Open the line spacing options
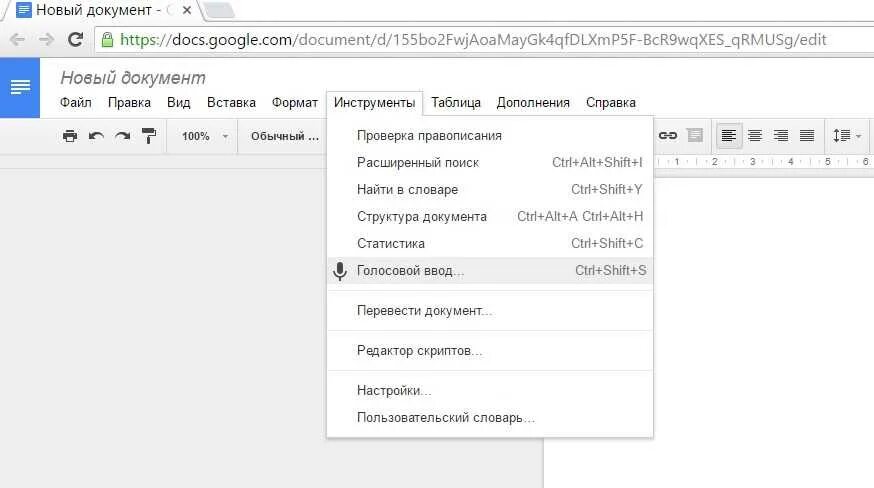This screenshot has width=874, height=488. (847, 136)
